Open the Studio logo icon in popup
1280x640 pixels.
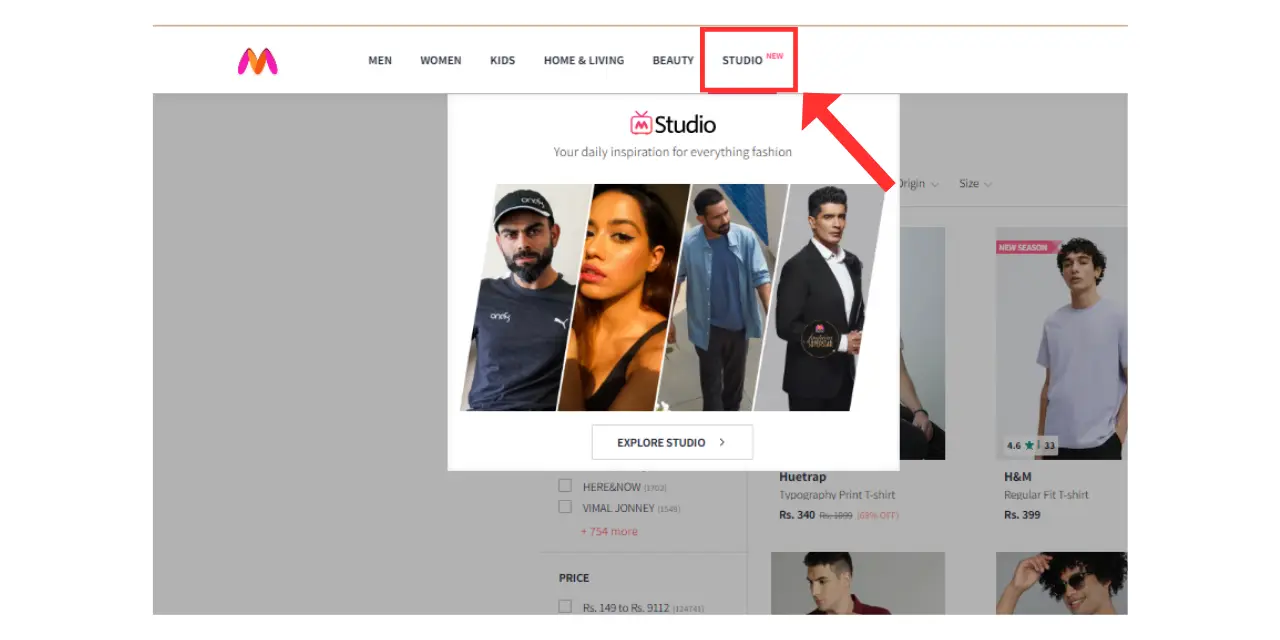pyautogui.click(x=641, y=123)
